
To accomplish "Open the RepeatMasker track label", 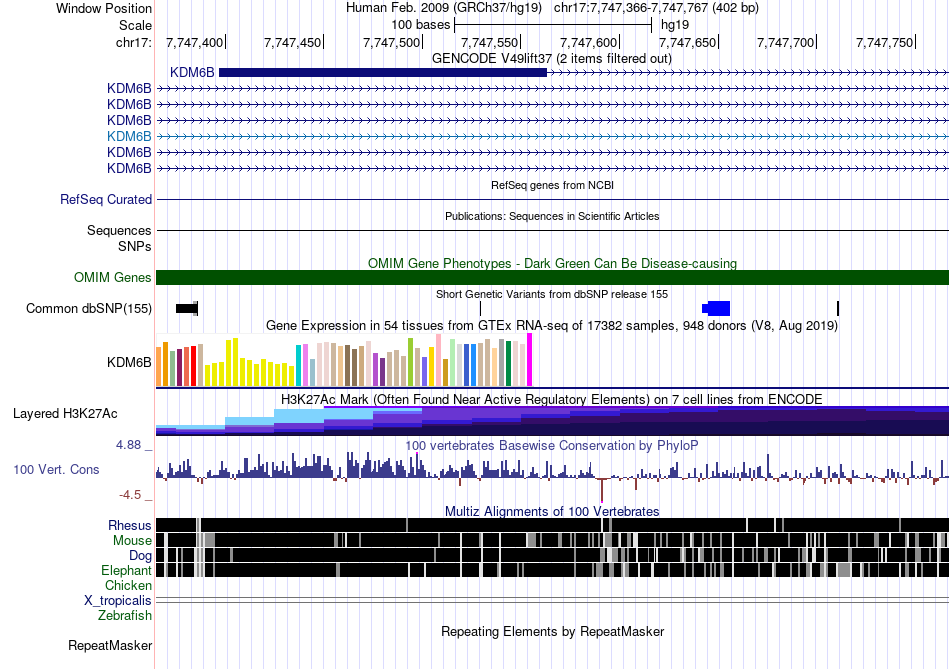I will pyautogui.click(x=109, y=646).
